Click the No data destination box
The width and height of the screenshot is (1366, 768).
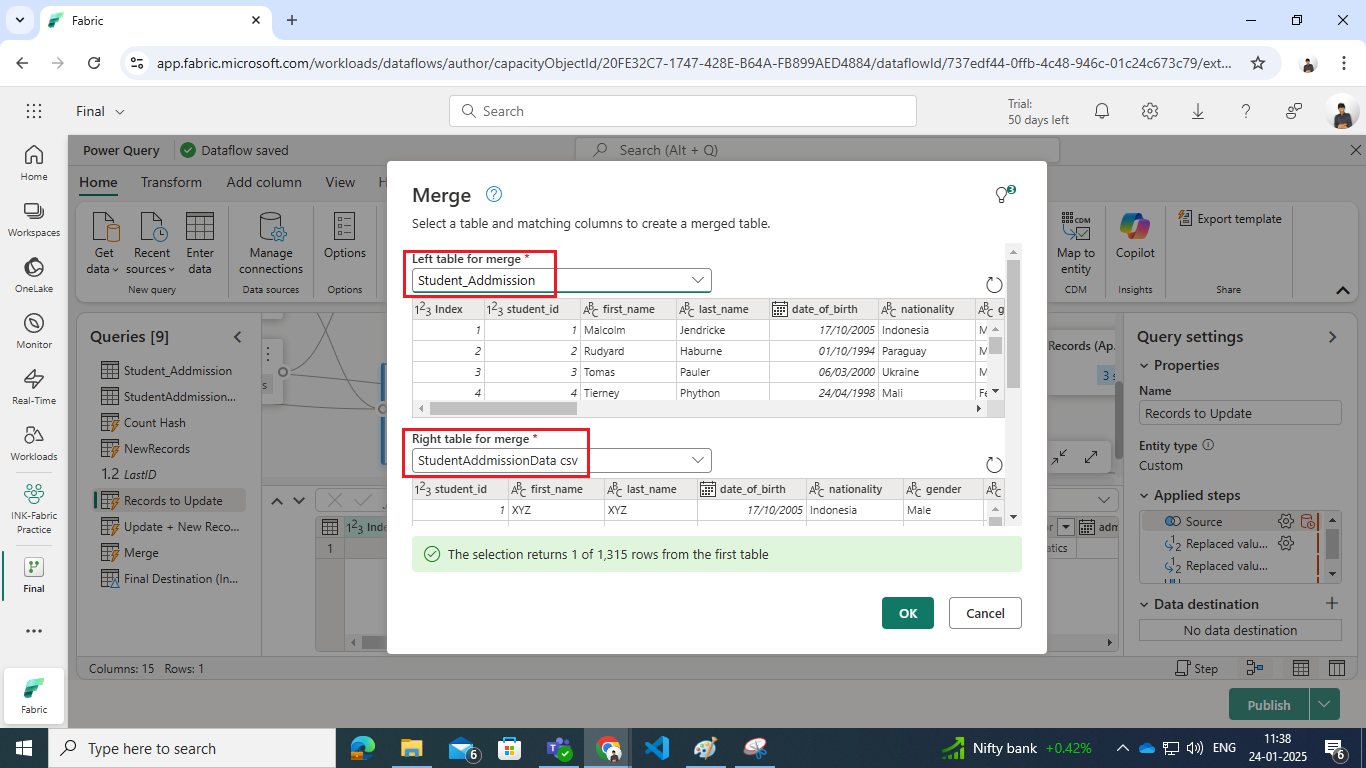1240,630
